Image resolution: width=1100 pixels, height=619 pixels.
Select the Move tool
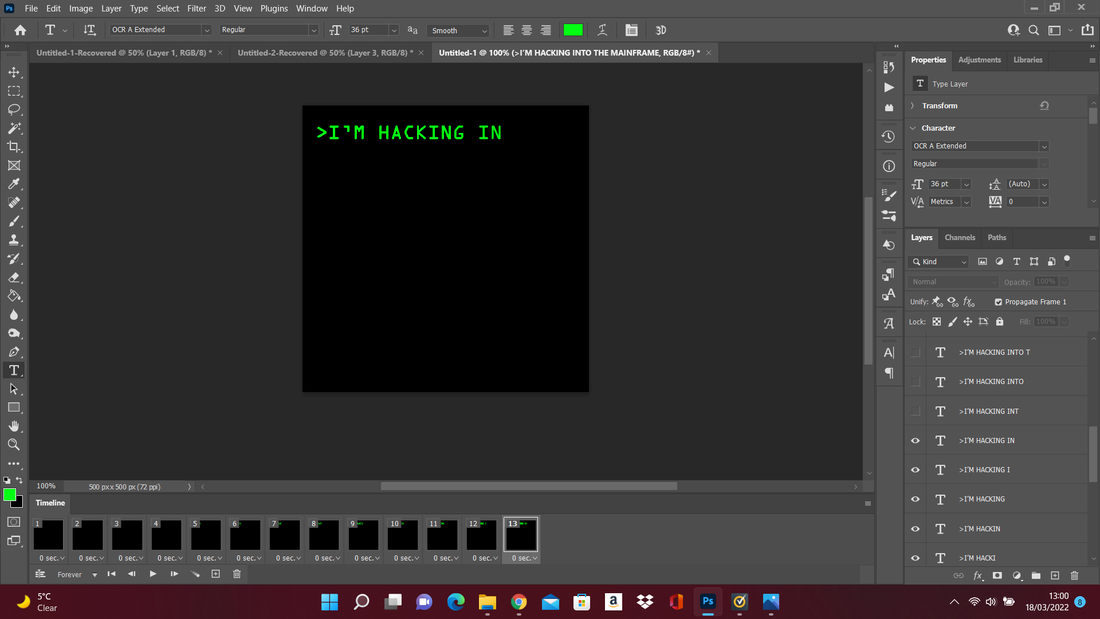[x=14, y=72]
